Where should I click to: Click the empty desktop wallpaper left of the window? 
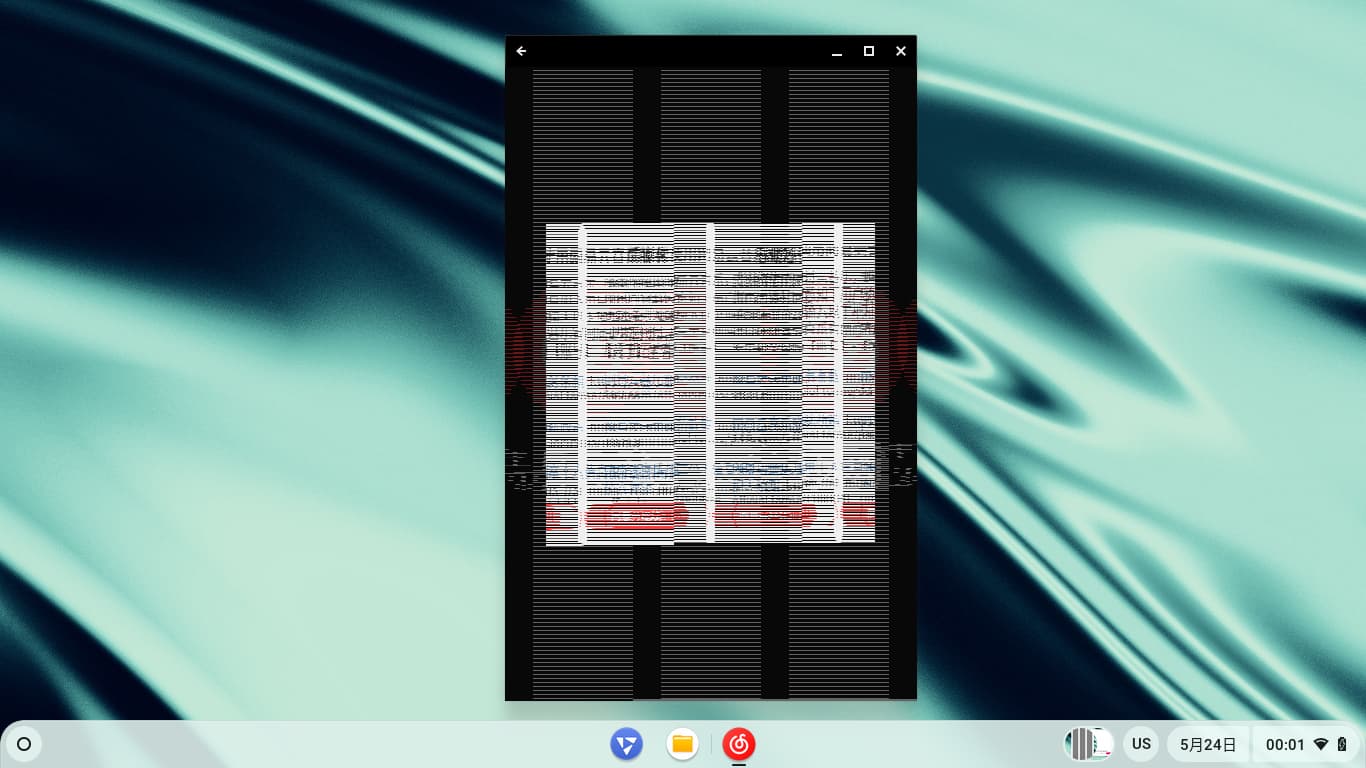[250, 400]
